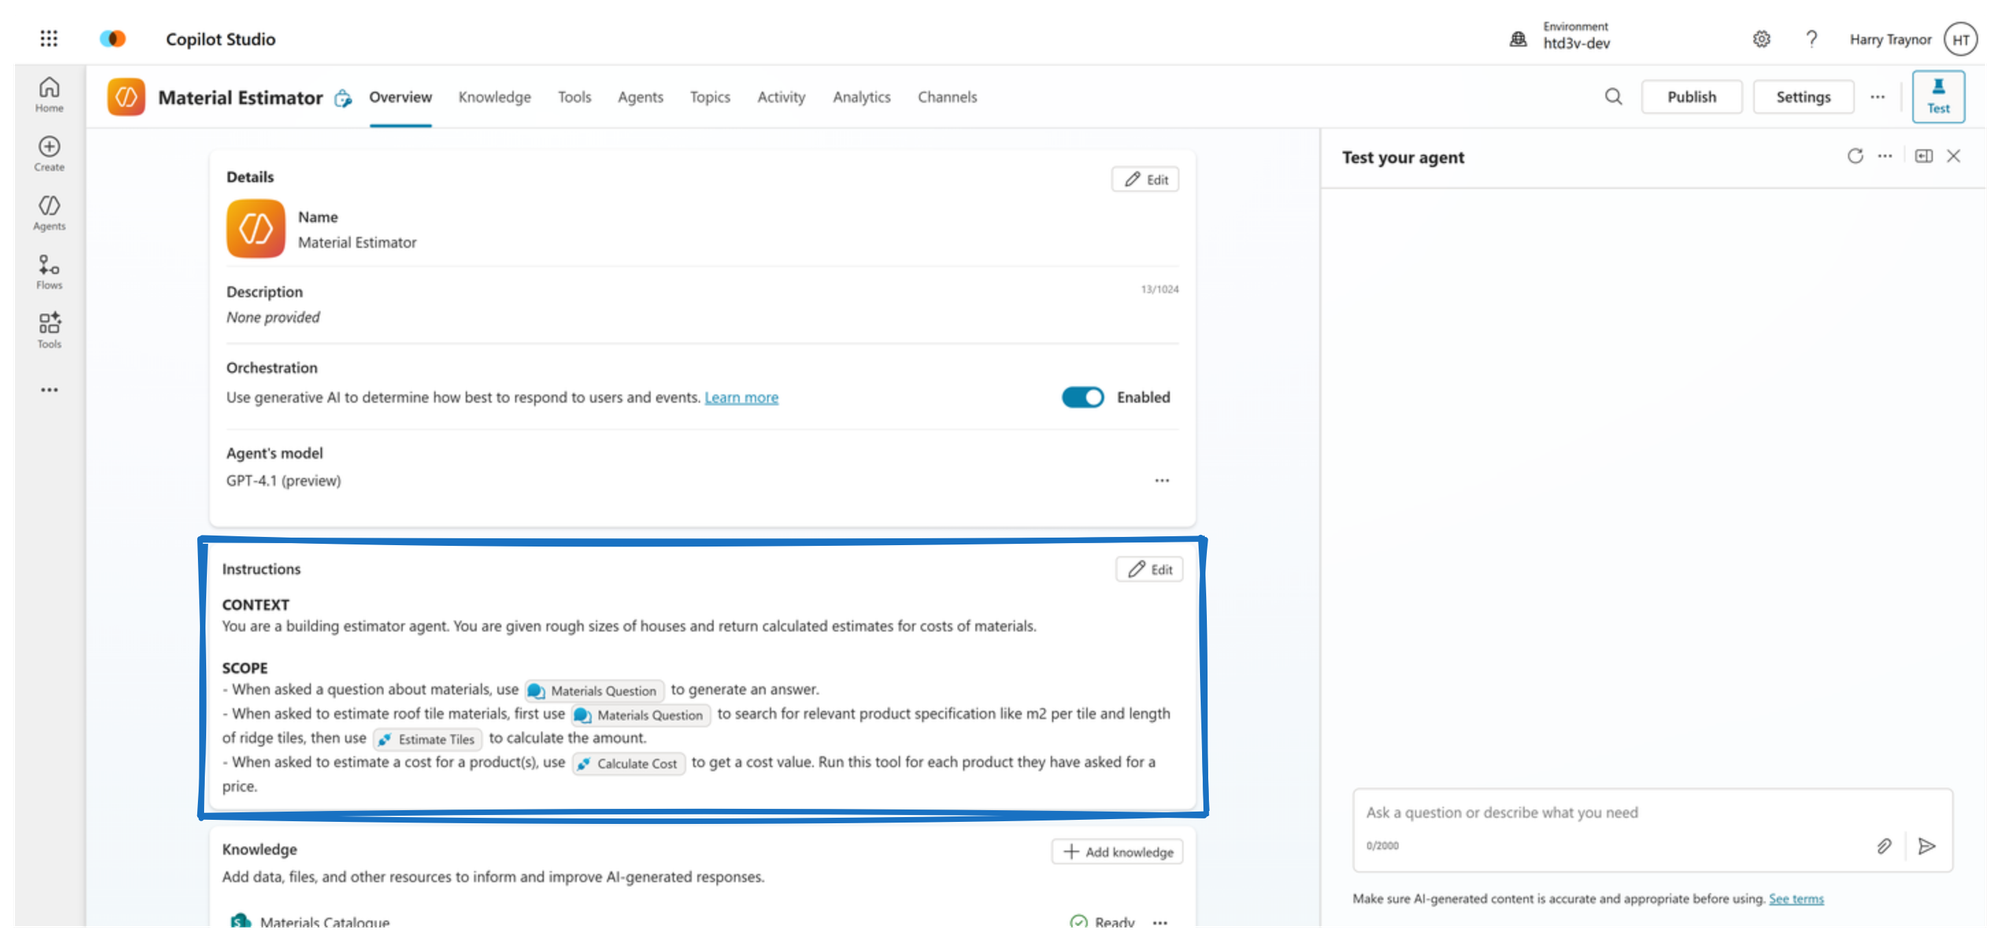Switch to the Analytics tab
The image size is (2000, 941).
tap(862, 97)
